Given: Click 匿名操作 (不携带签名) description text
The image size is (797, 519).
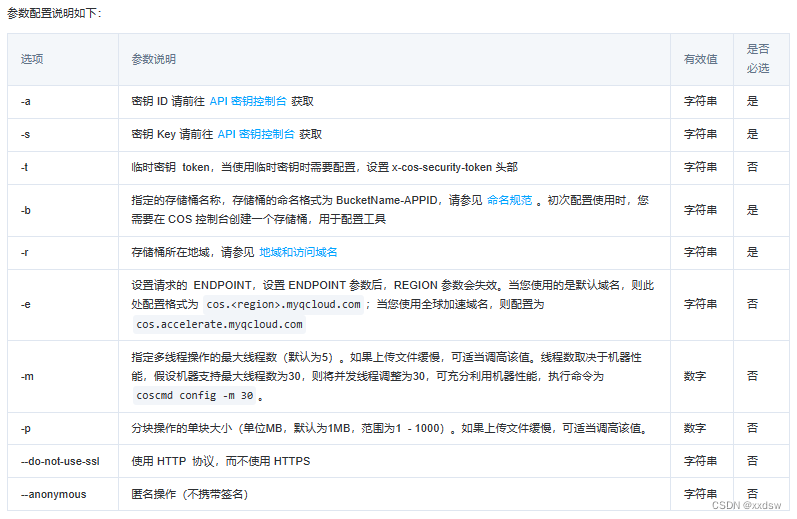Looking at the screenshot, I should click(x=190, y=494).
